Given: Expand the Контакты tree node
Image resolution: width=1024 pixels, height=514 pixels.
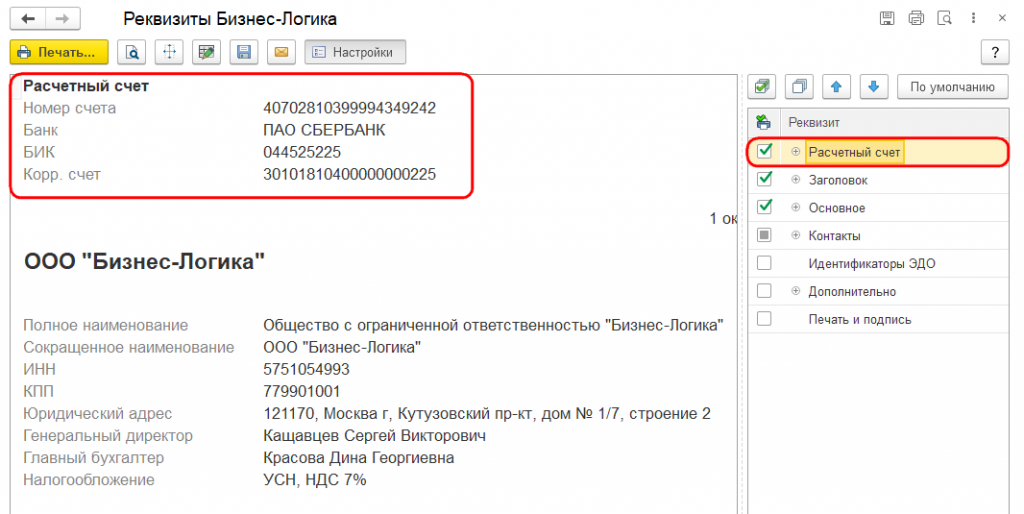Looking at the screenshot, I should pyautogui.click(x=795, y=235).
